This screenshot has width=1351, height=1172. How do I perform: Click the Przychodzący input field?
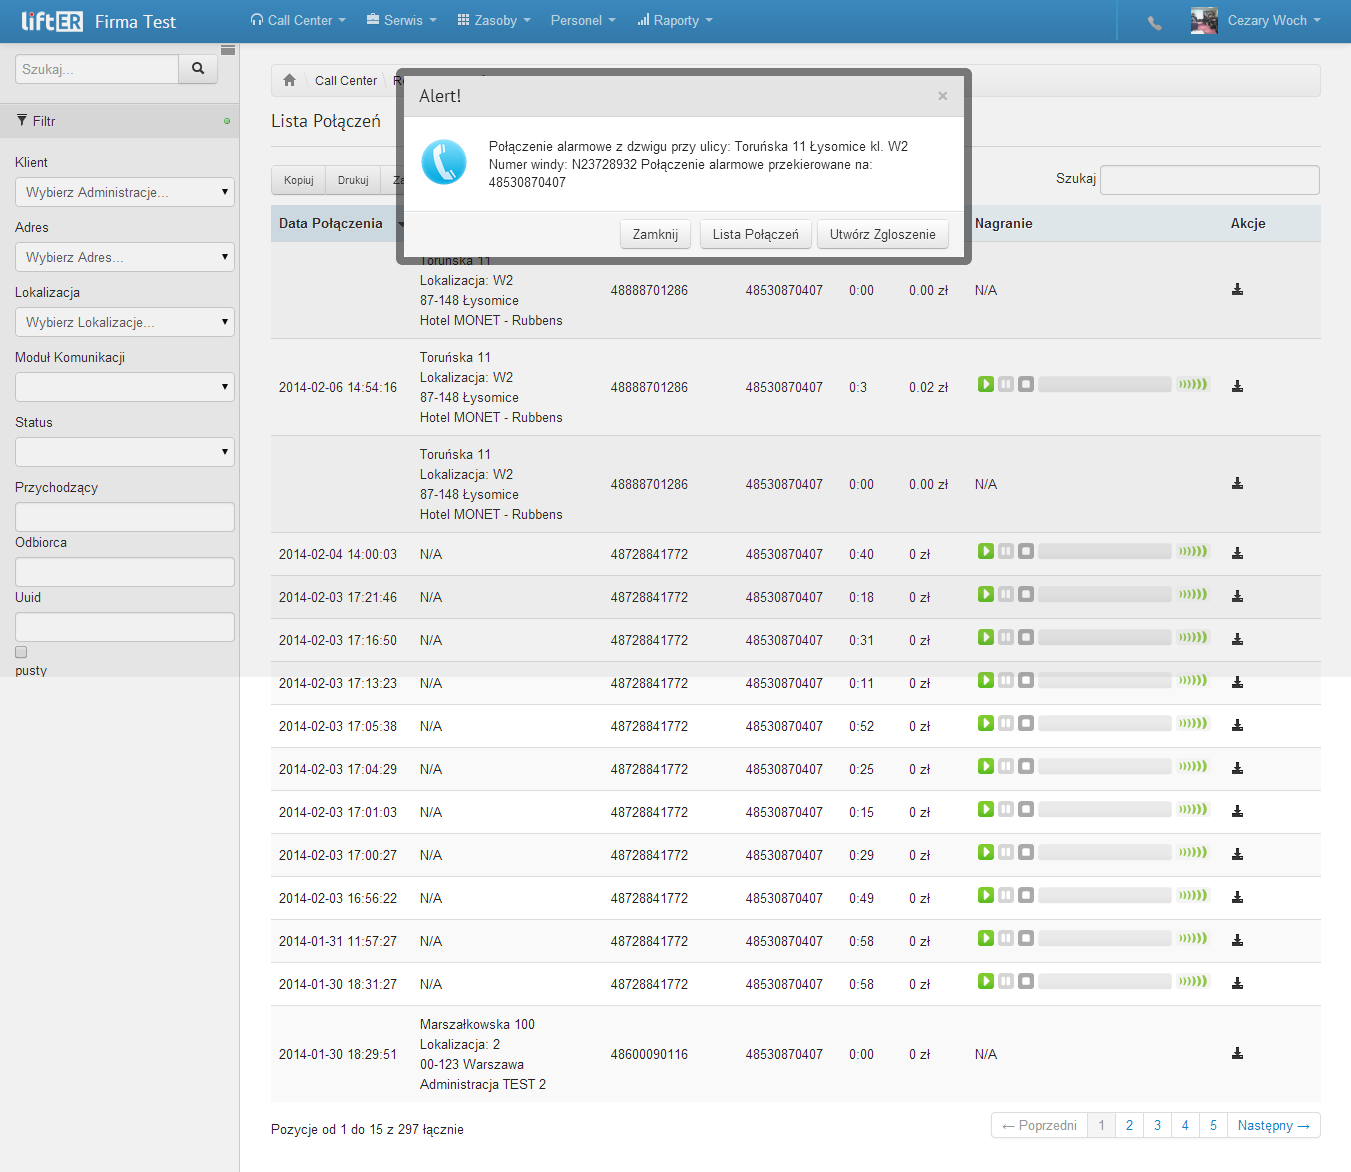(x=125, y=517)
